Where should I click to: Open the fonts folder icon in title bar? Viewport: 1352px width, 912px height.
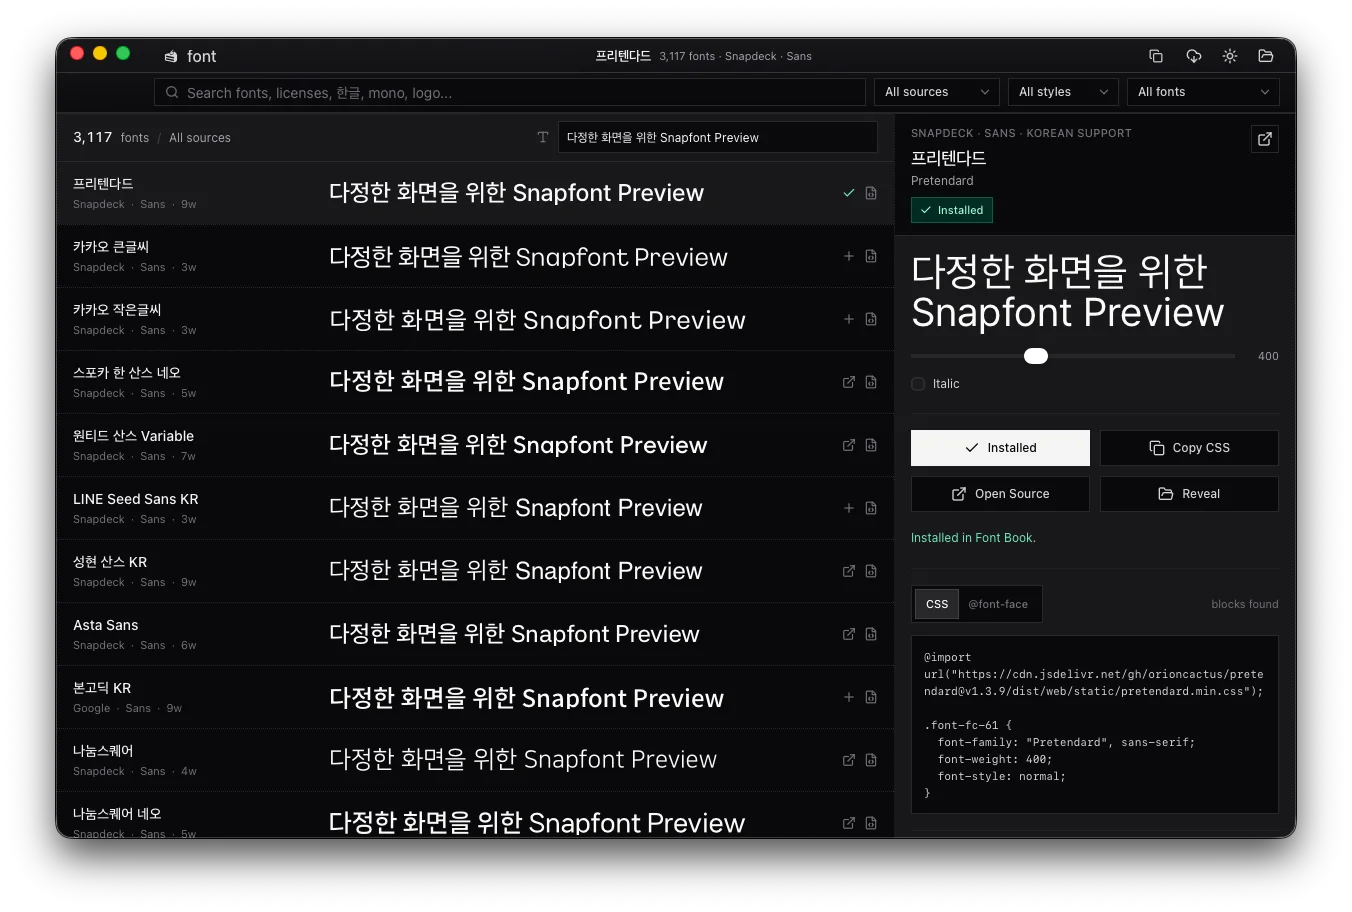(x=1266, y=56)
